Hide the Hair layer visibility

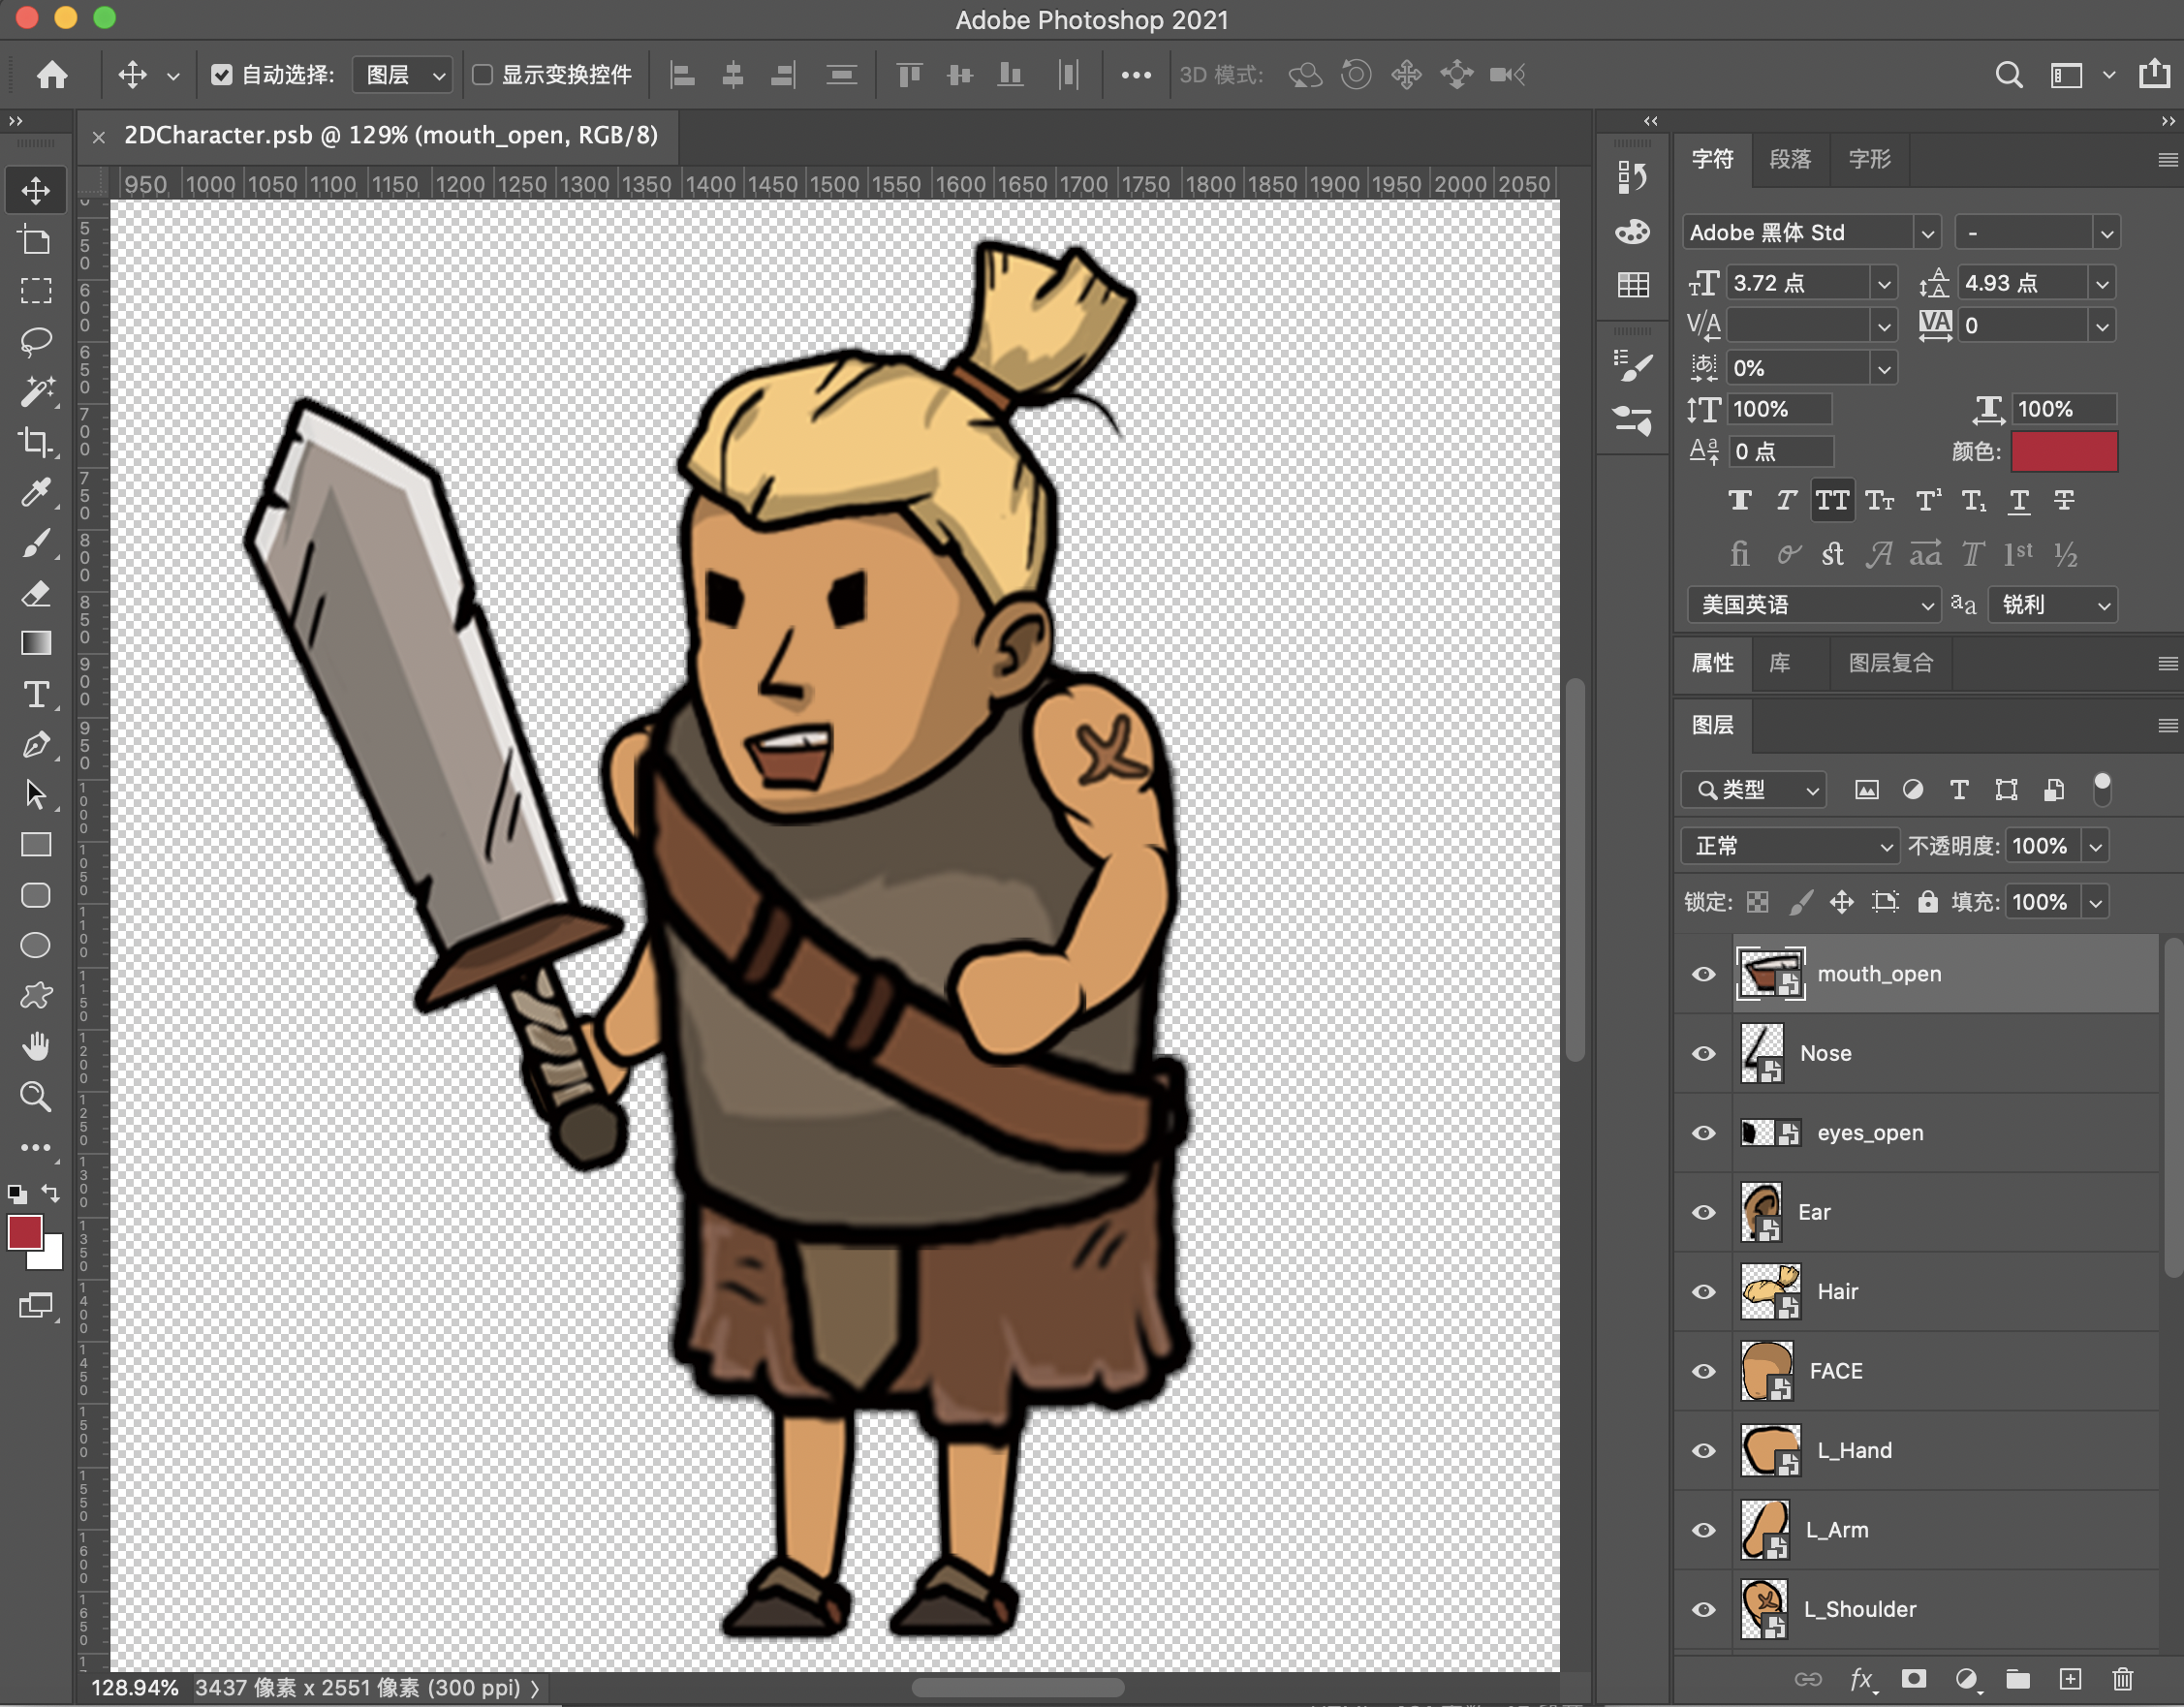coord(1703,1291)
